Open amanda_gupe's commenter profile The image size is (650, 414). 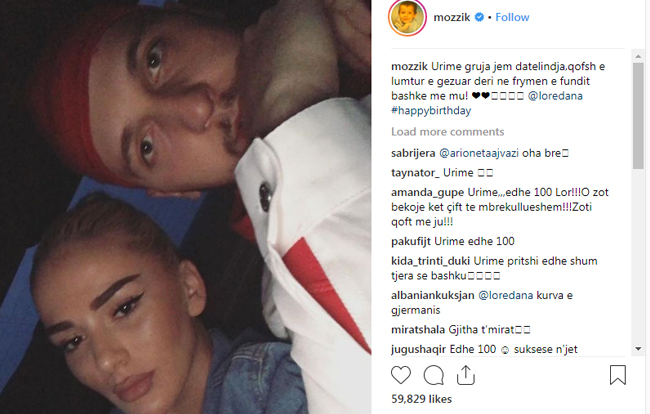click(x=427, y=192)
